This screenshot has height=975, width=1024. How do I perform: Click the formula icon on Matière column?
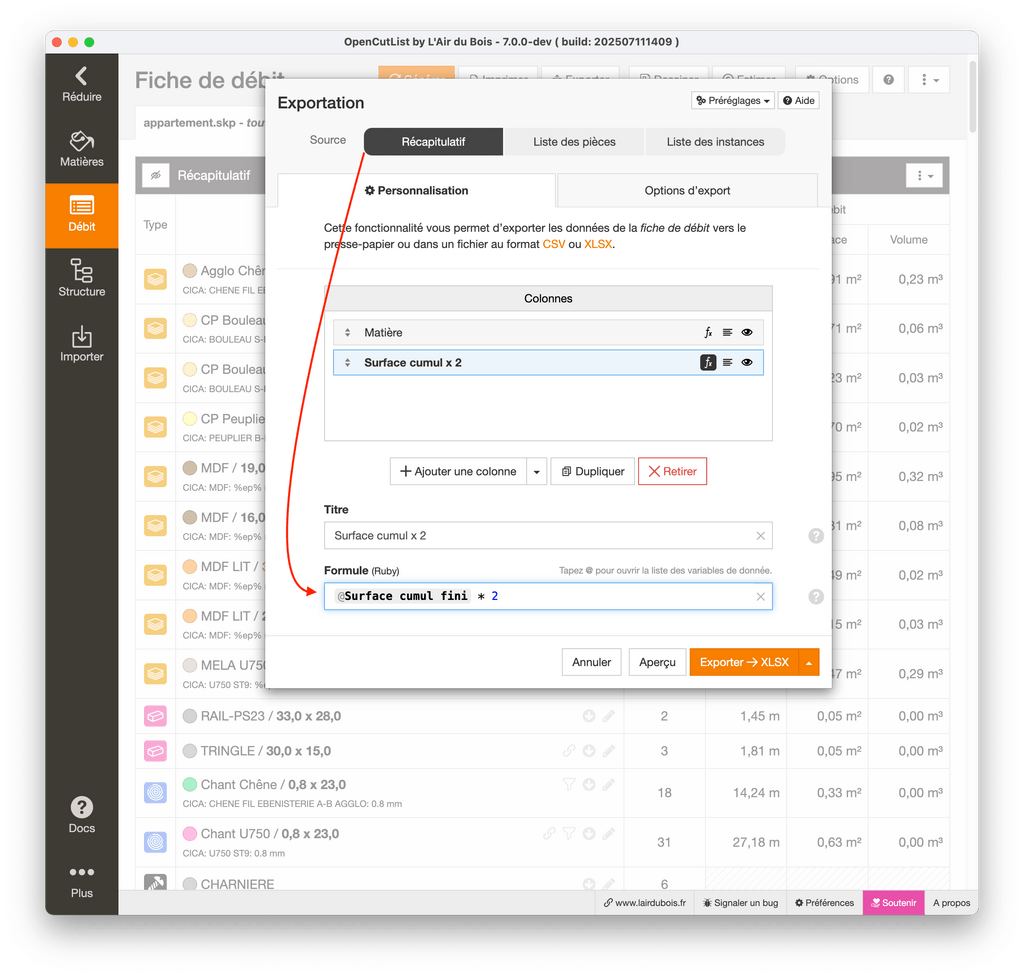point(708,332)
